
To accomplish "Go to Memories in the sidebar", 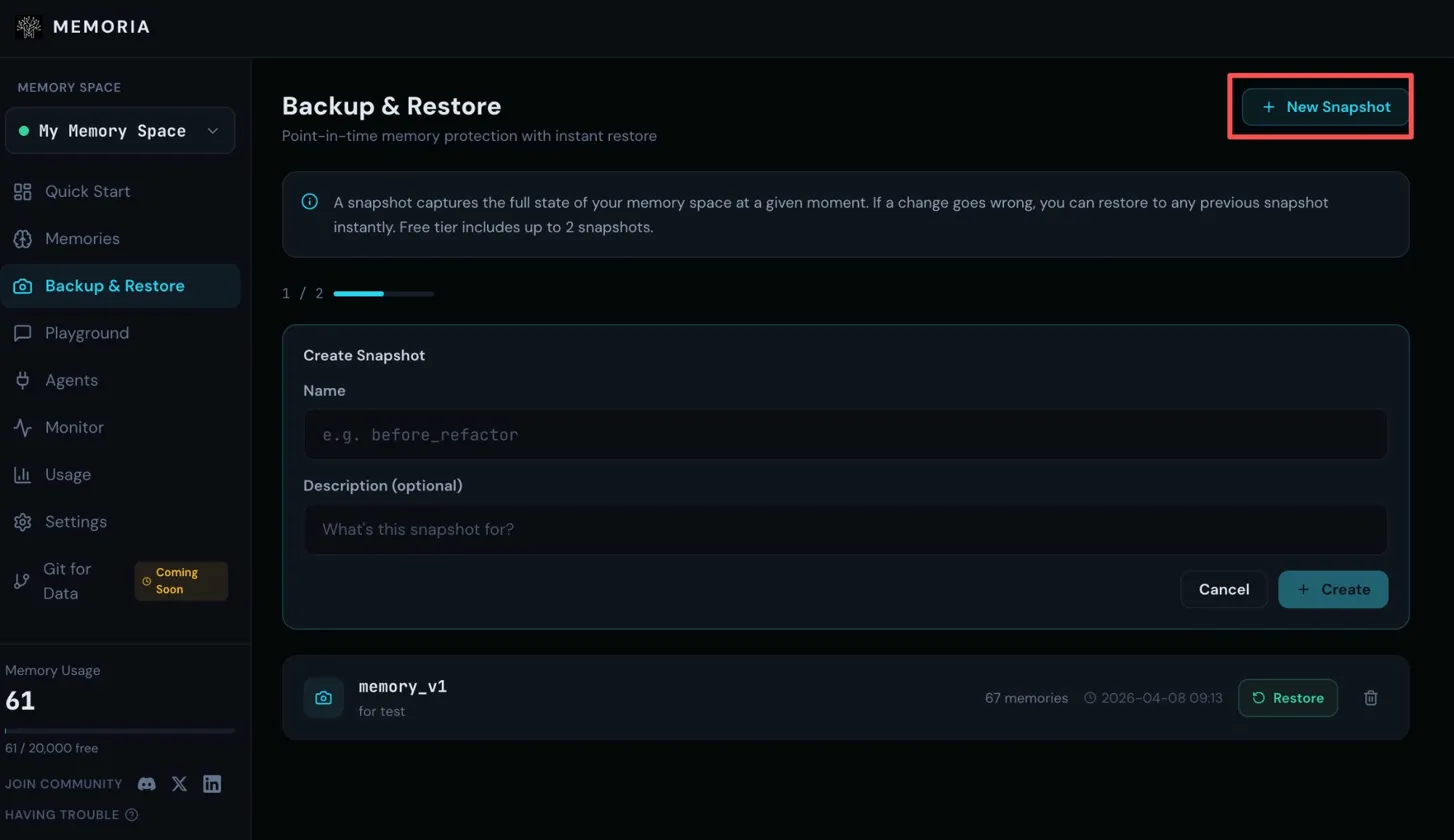I will coord(82,239).
